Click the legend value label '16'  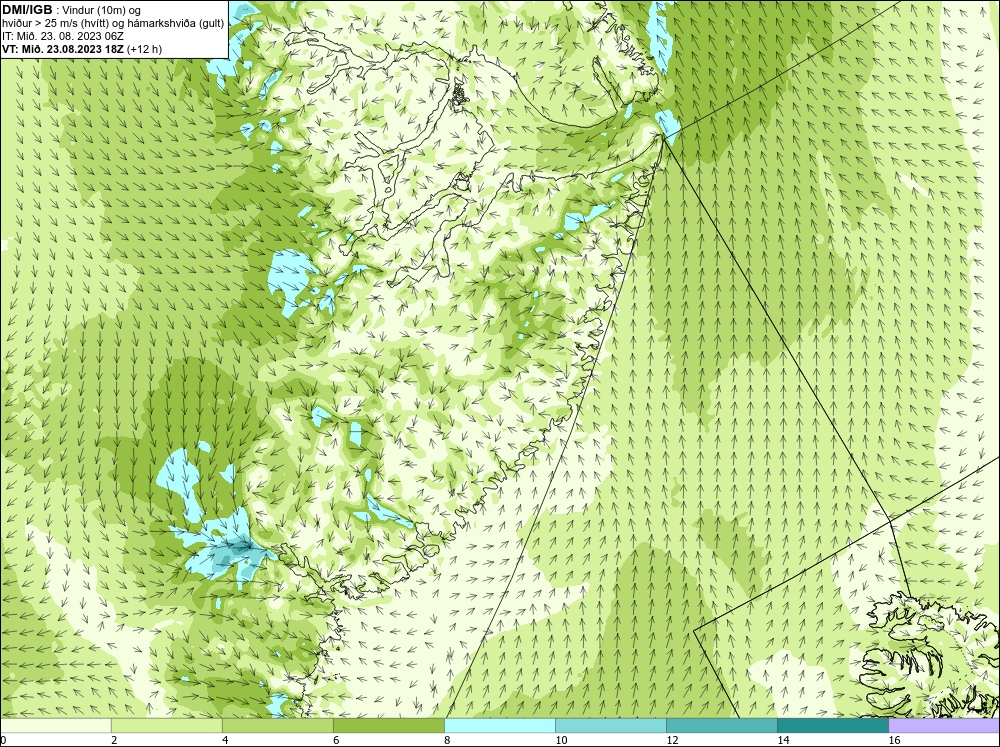tap(893, 740)
